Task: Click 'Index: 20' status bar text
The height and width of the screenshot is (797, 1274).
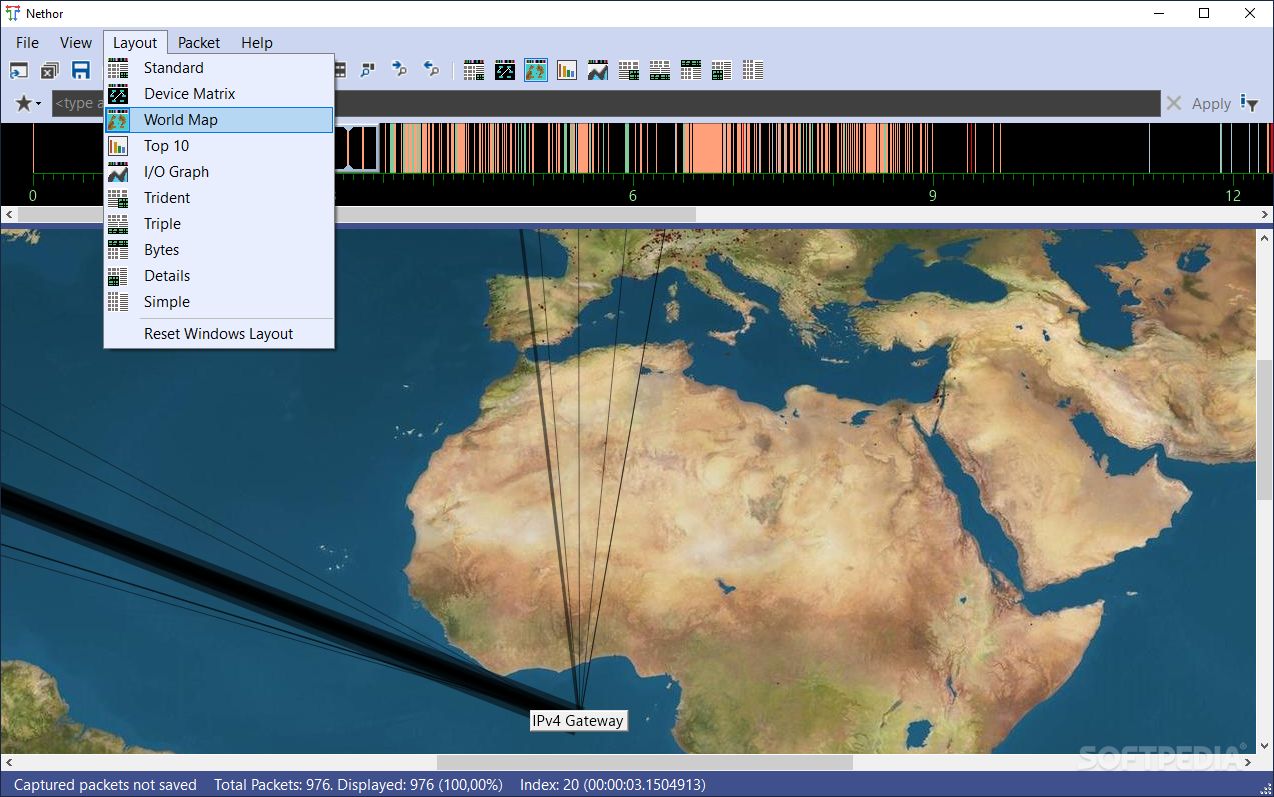Action: [x=613, y=785]
